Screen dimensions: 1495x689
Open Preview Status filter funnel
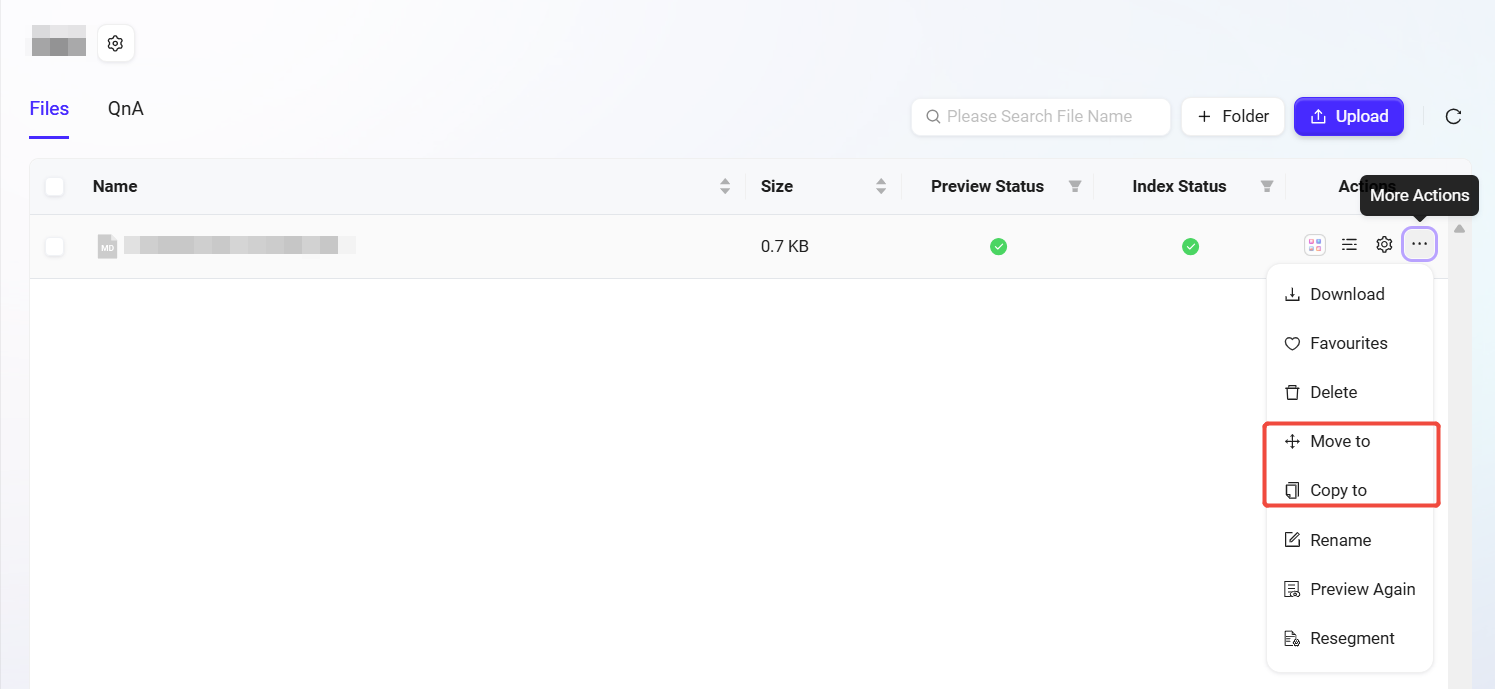point(1075,187)
